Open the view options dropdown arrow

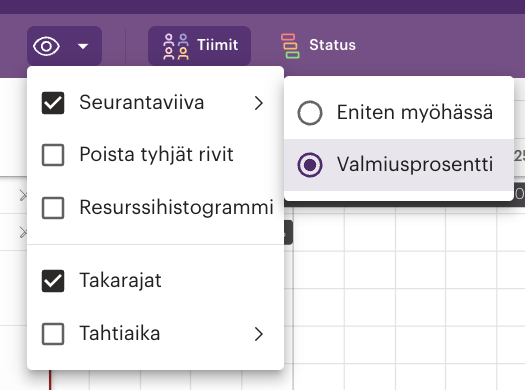coord(83,46)
